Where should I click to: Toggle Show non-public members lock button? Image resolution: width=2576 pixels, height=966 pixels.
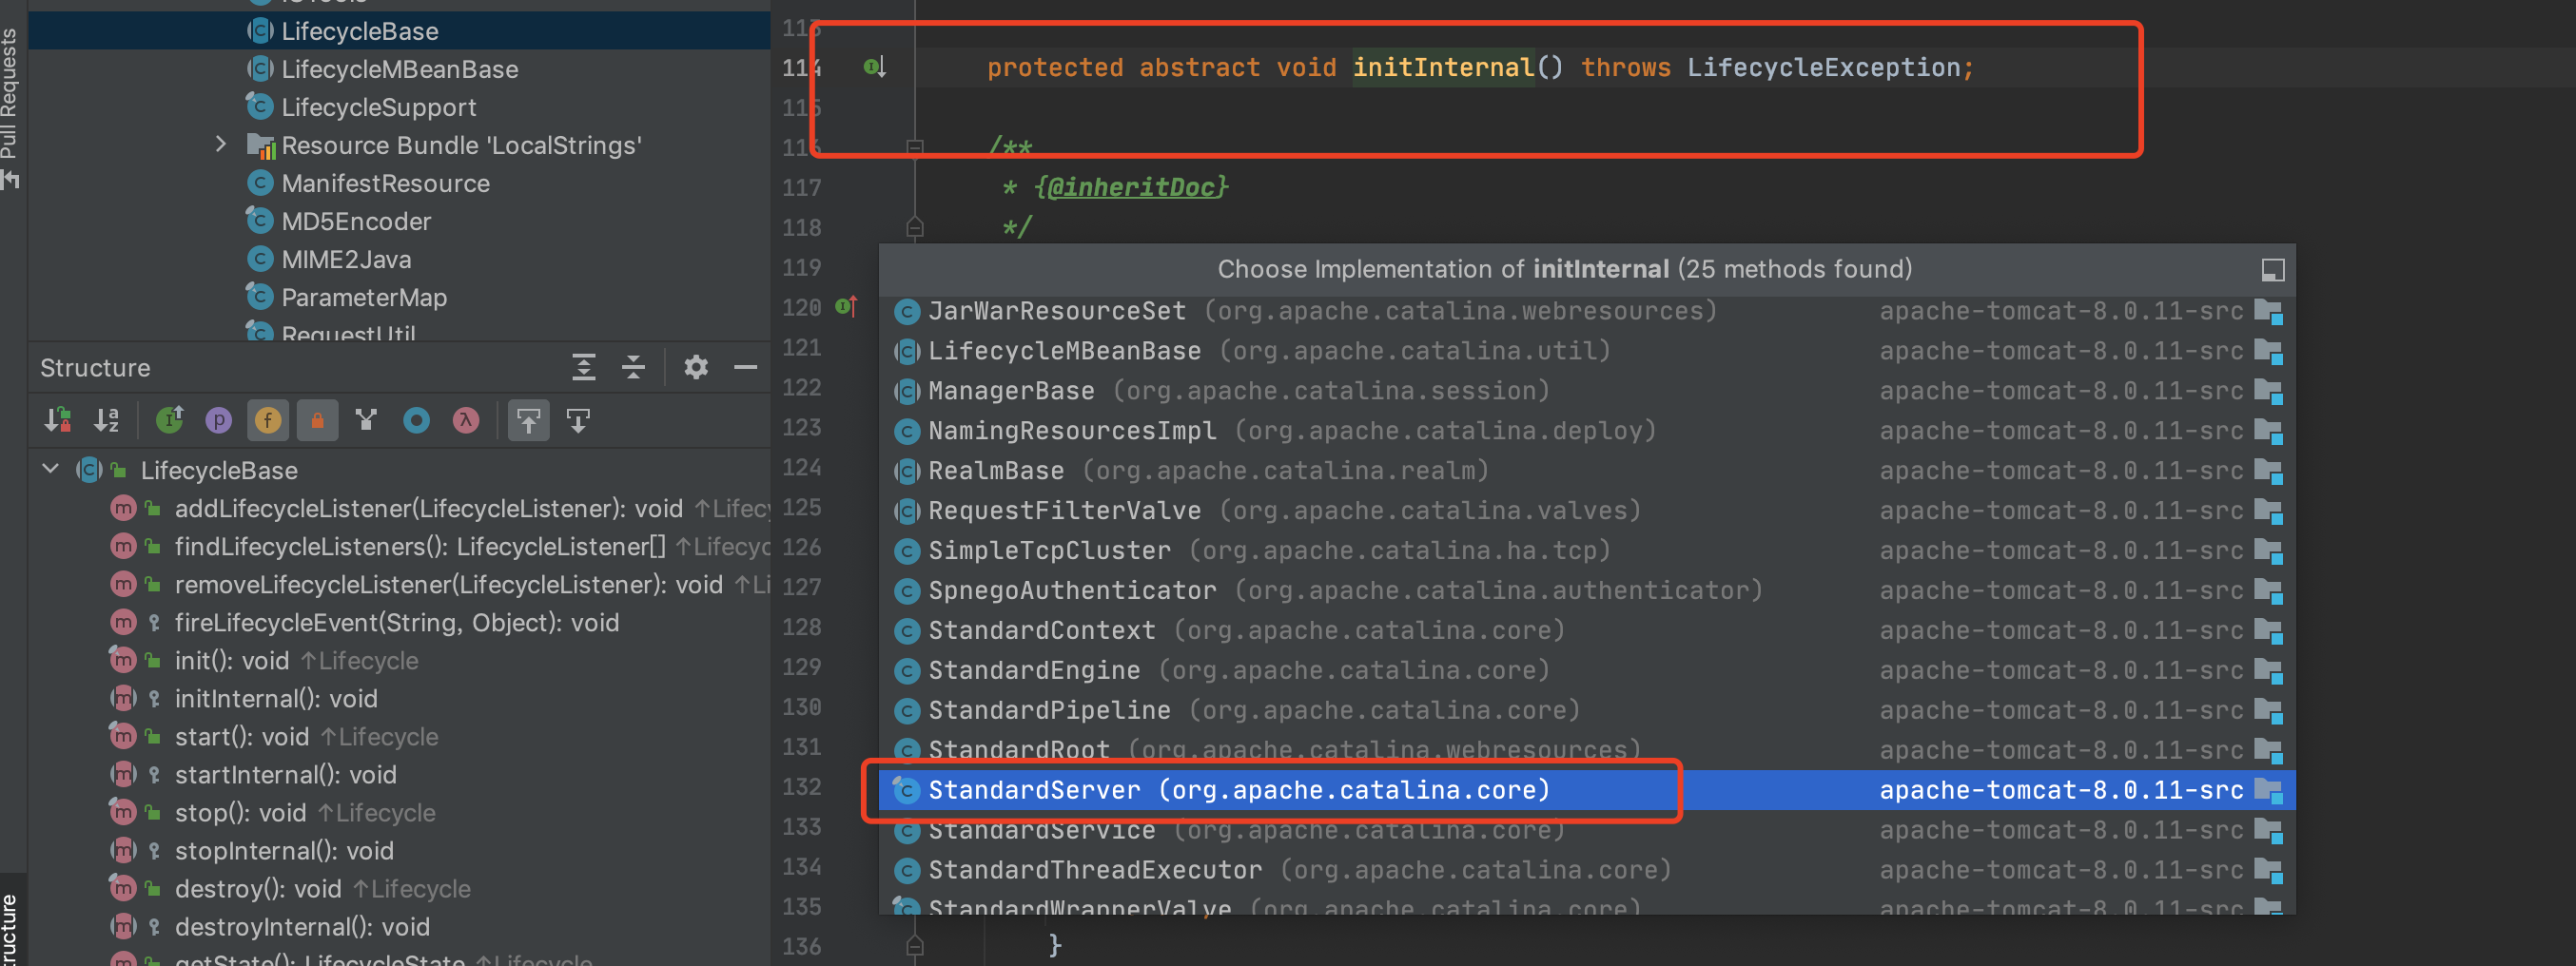pyautogui.click(x=317, y=421)
